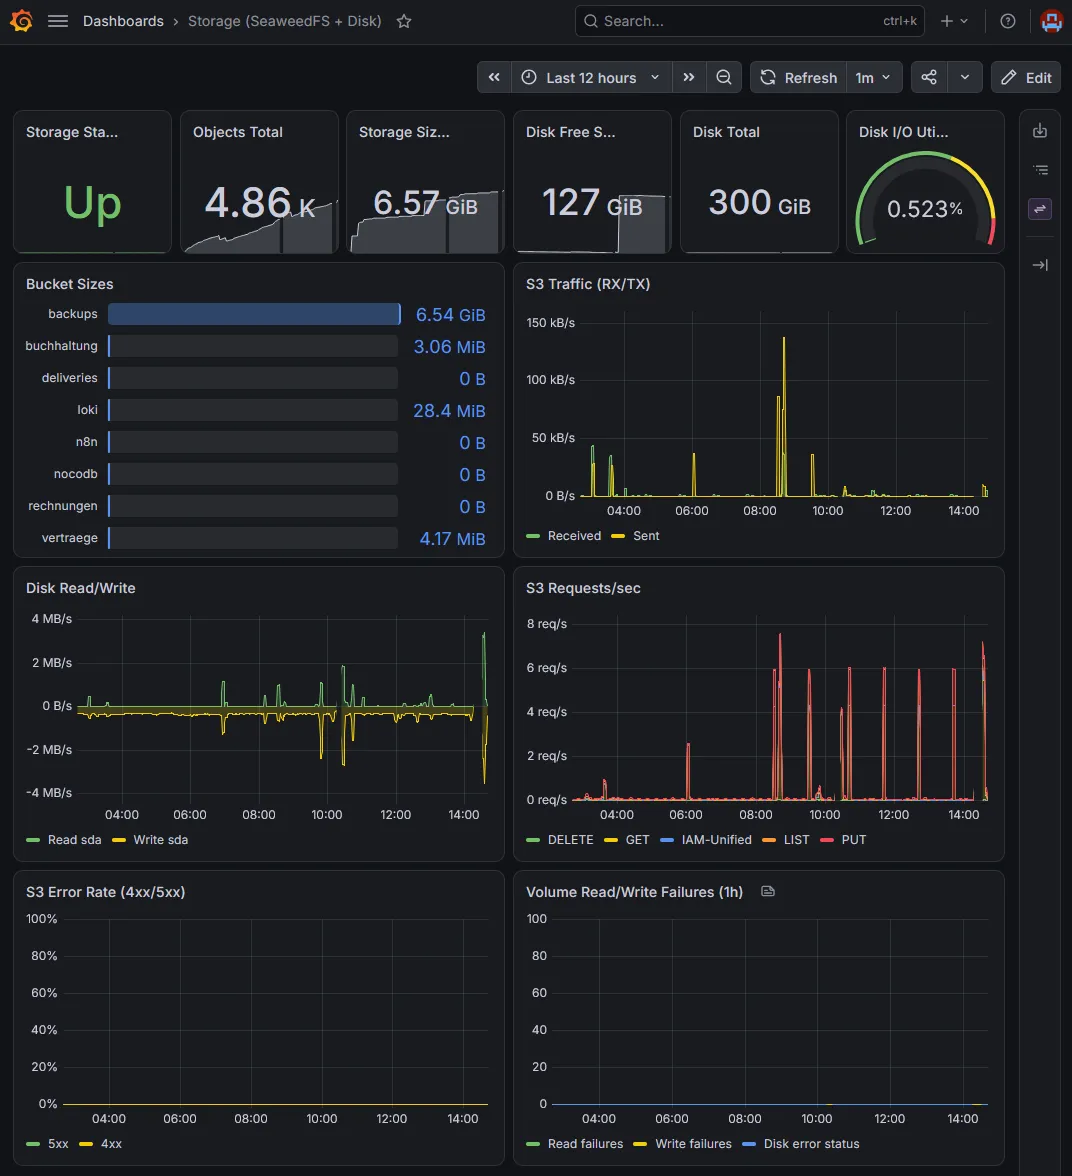
Task: Click the red PUT color swatch in legend
Action: [827, 840]
